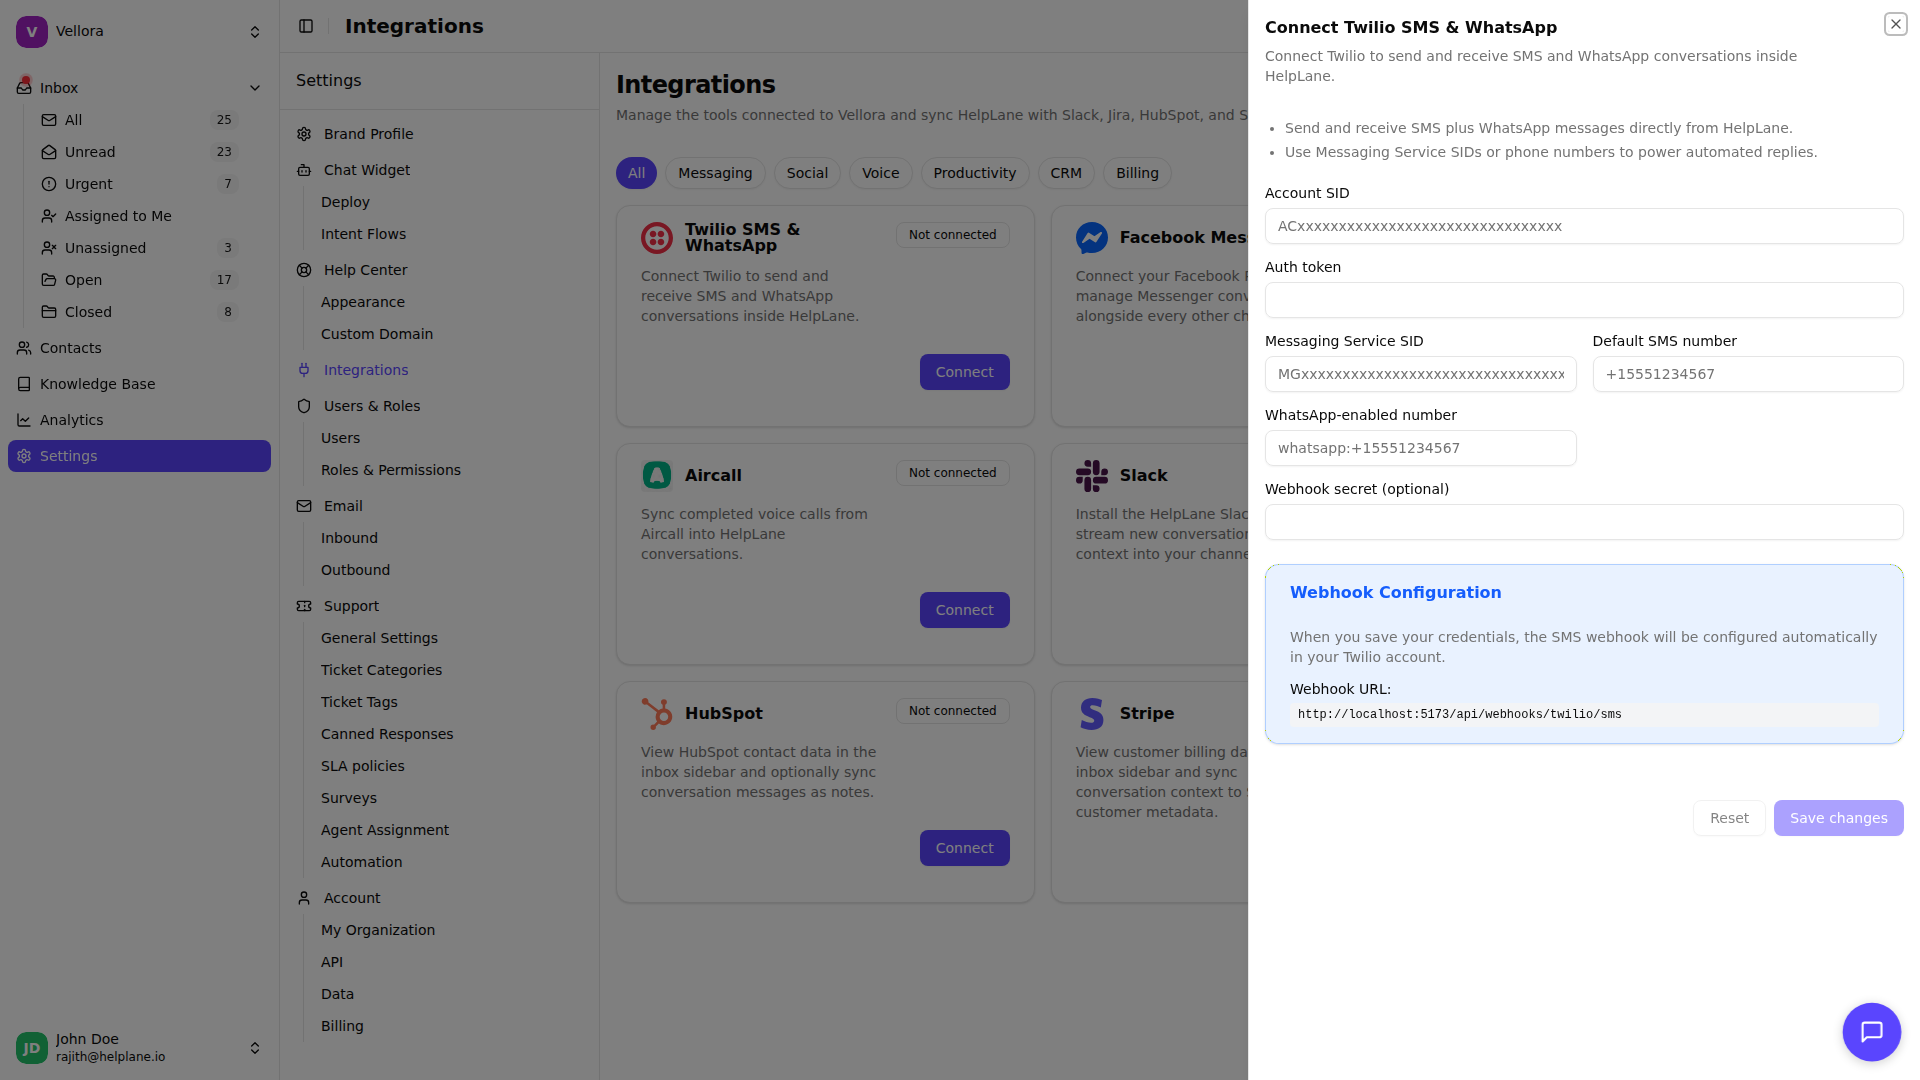This screenshot has width=1920, height=1080.
Task: Click the Vellora workspace avatar
Action: pyautogui.click(x=32, y=32)
